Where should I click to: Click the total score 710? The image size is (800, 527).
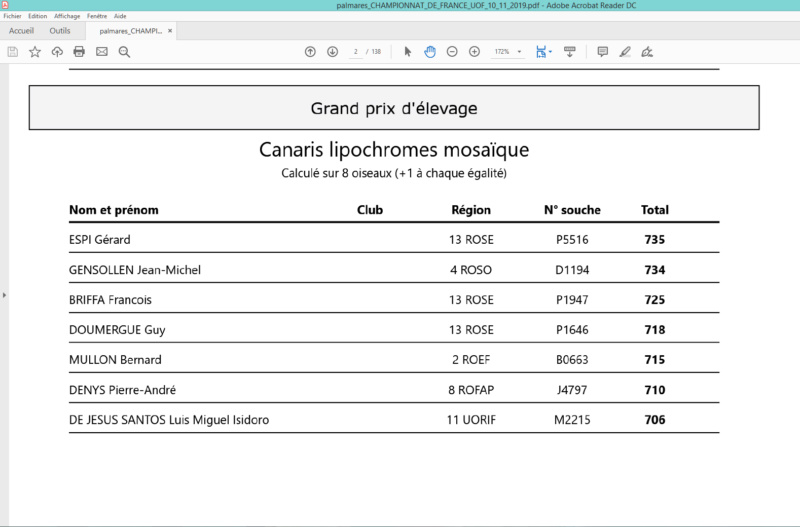655,390
